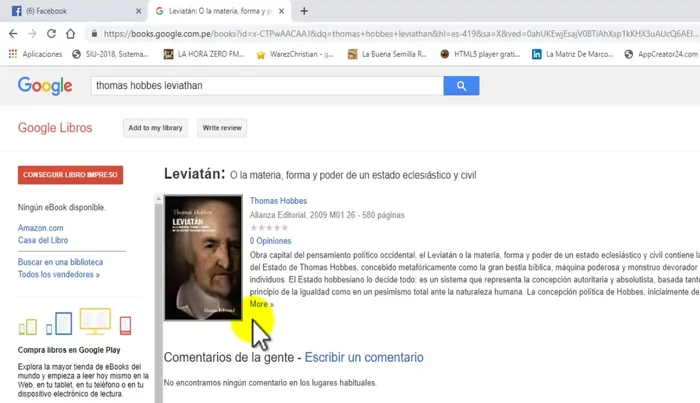The image size is (700, 403).
Task: Click Alianza Editorial publication details text
Action: click(327, 215)
